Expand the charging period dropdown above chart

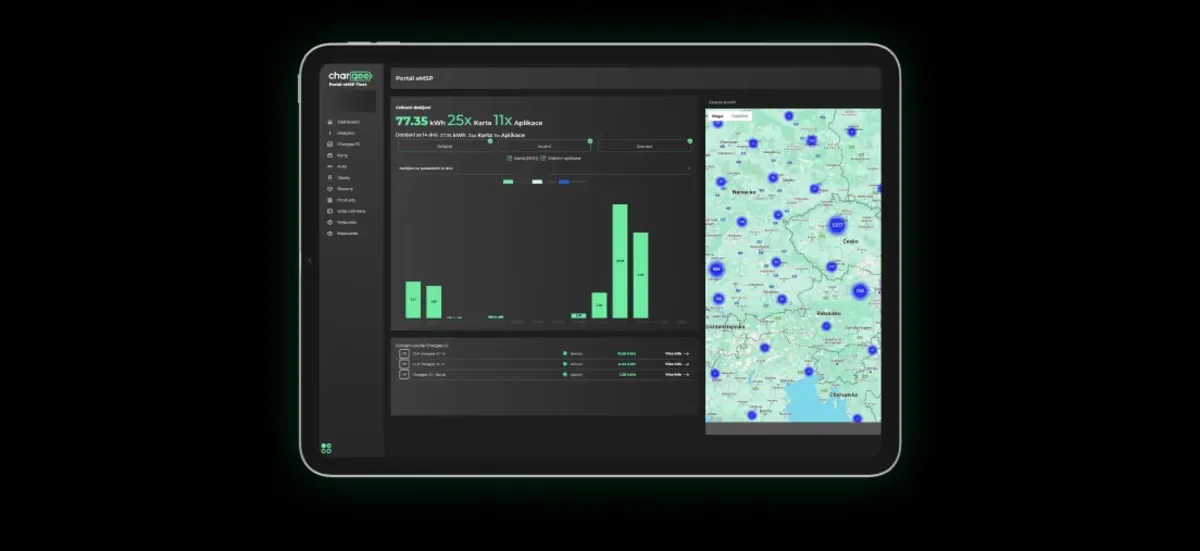[544, 168]
